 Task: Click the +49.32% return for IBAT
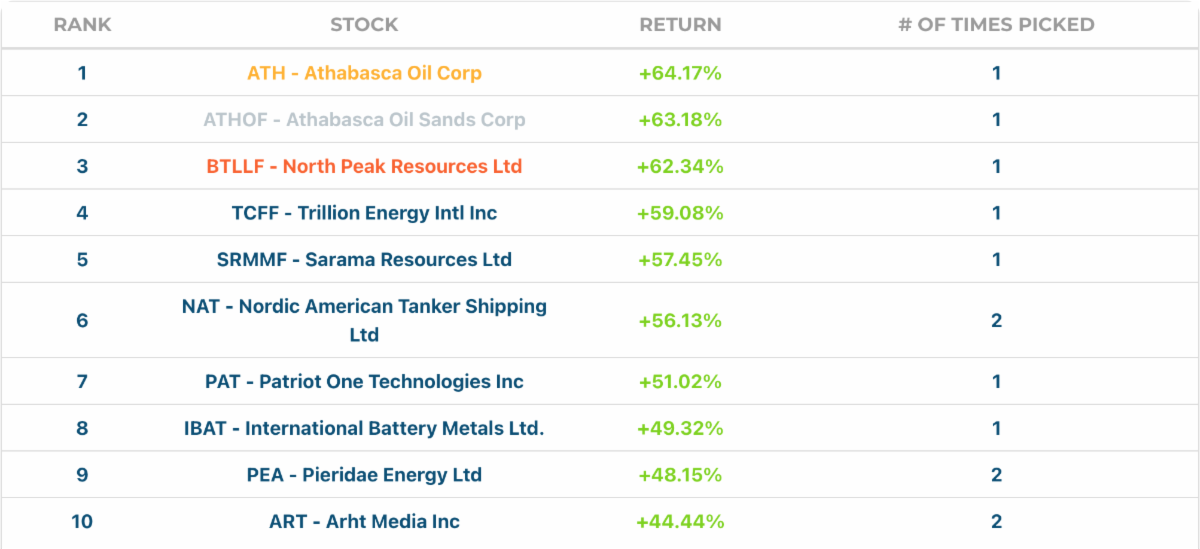[680, 429]
